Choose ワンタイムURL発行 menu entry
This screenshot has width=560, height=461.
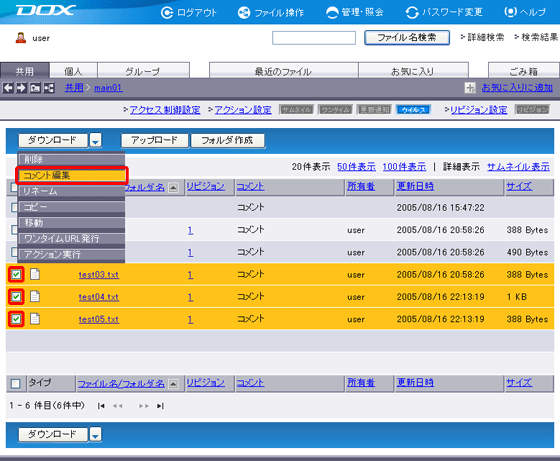click(71, 239)
